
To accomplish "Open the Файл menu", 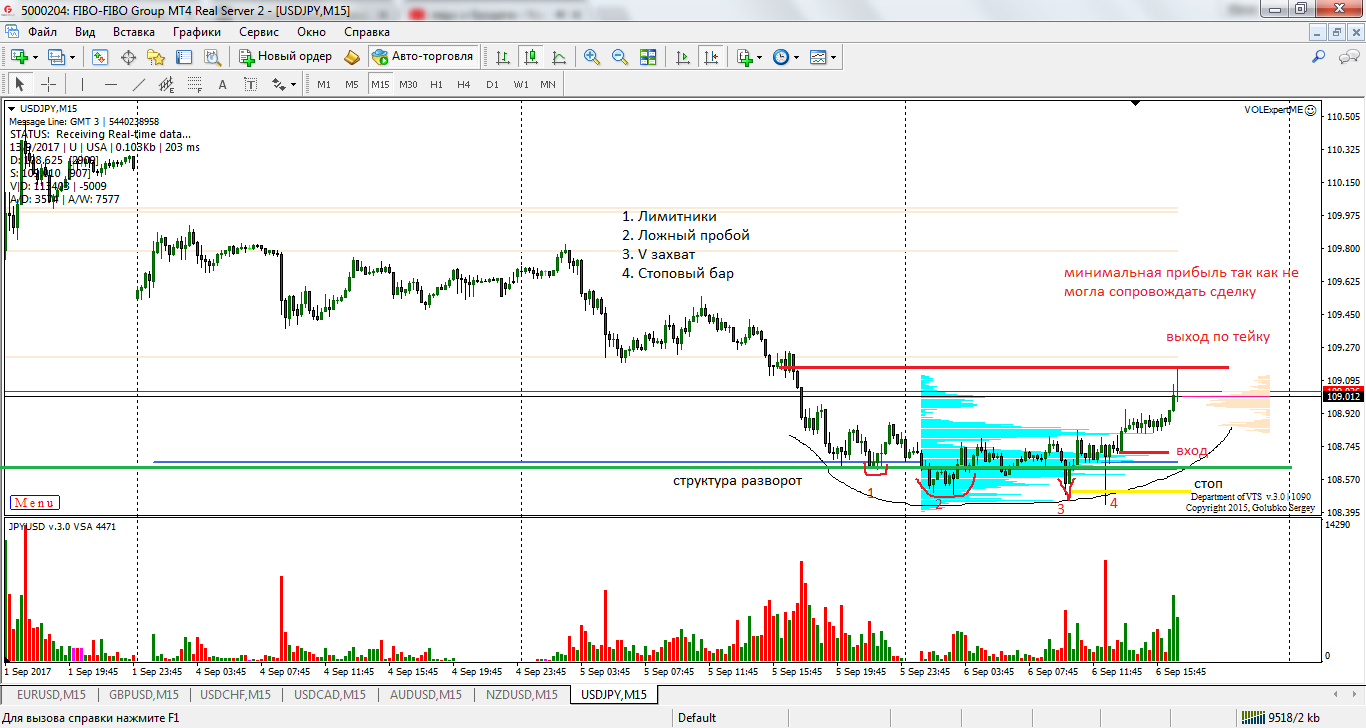I will click(42, 31).
